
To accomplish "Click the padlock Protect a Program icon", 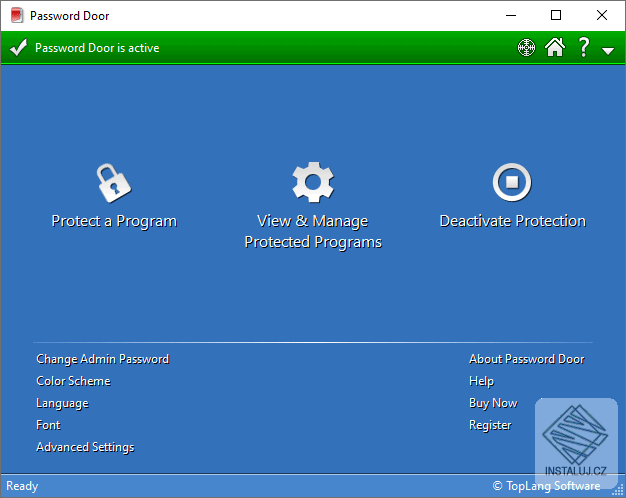I will click(114, 183).
